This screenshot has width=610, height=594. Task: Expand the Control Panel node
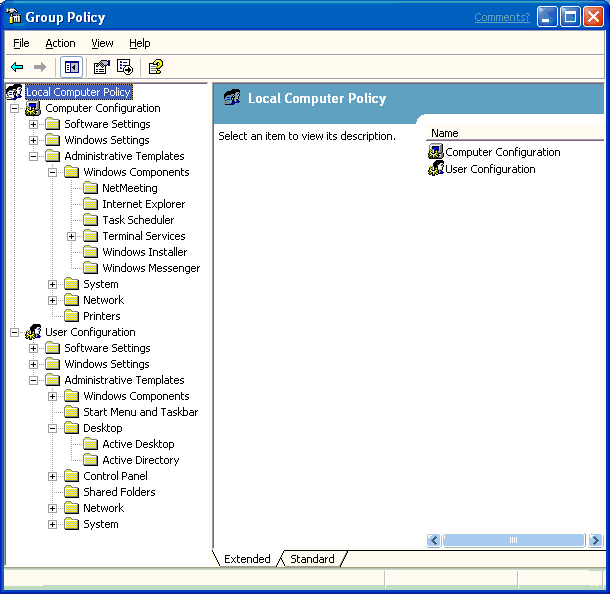pyautogui.click(x=53, y=477)
